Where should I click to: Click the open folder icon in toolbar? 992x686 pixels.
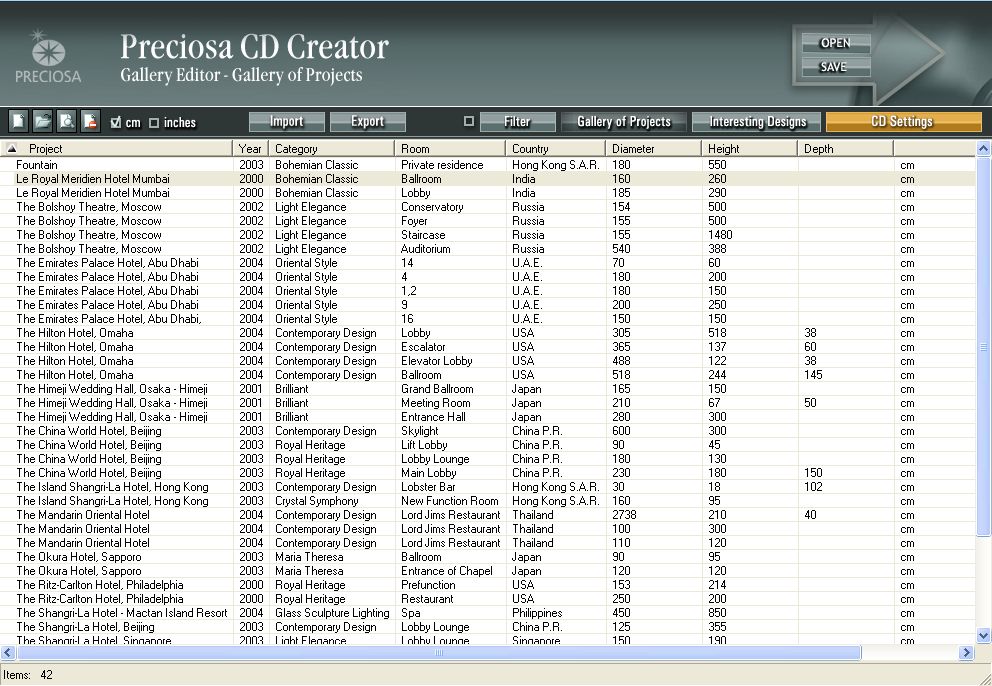coord(42,120)
